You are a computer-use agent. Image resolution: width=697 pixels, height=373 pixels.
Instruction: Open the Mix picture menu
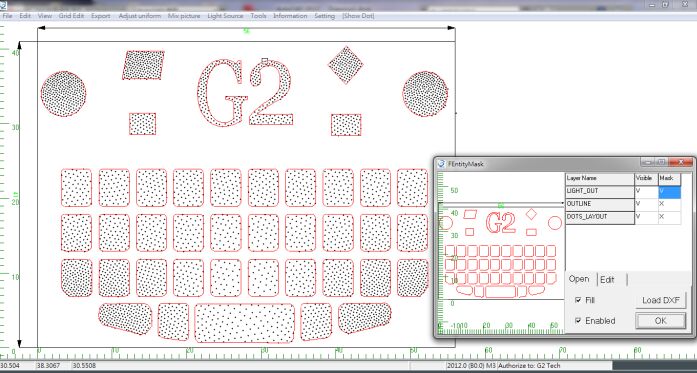pyautogui.click(x=184, y=16)
